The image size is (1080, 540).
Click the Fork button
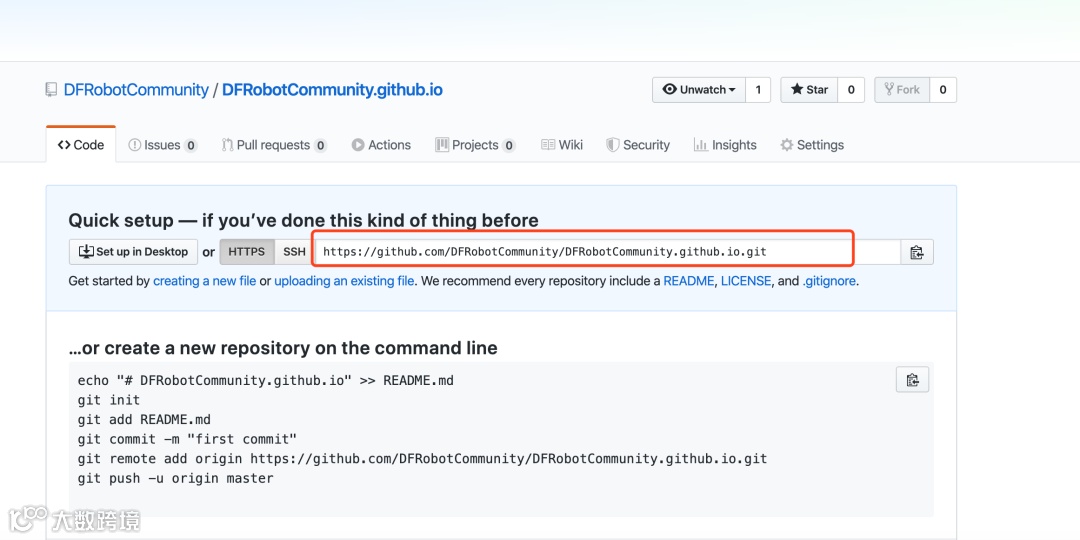[902, 90]
